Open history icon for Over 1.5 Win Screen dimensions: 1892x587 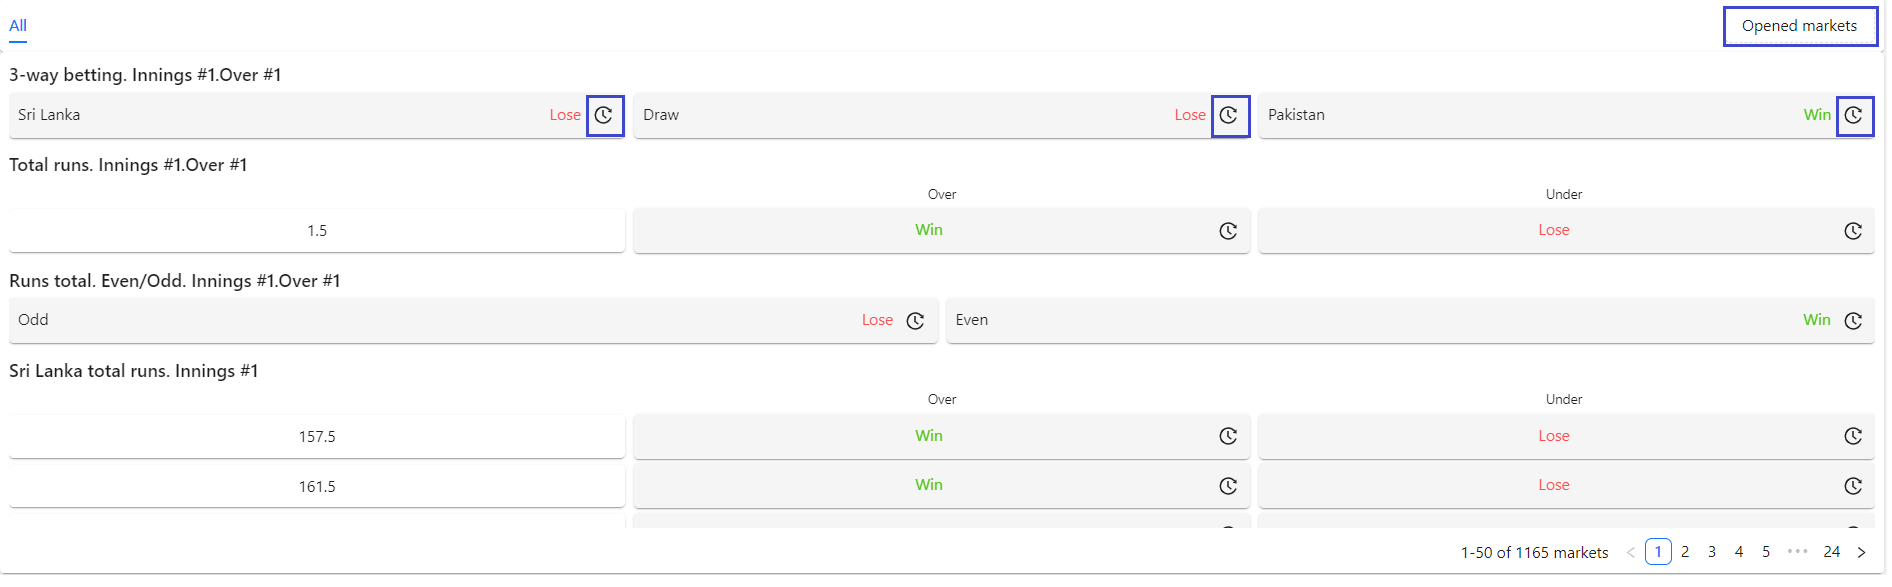pyautogui.click(x=1229, y=231)
